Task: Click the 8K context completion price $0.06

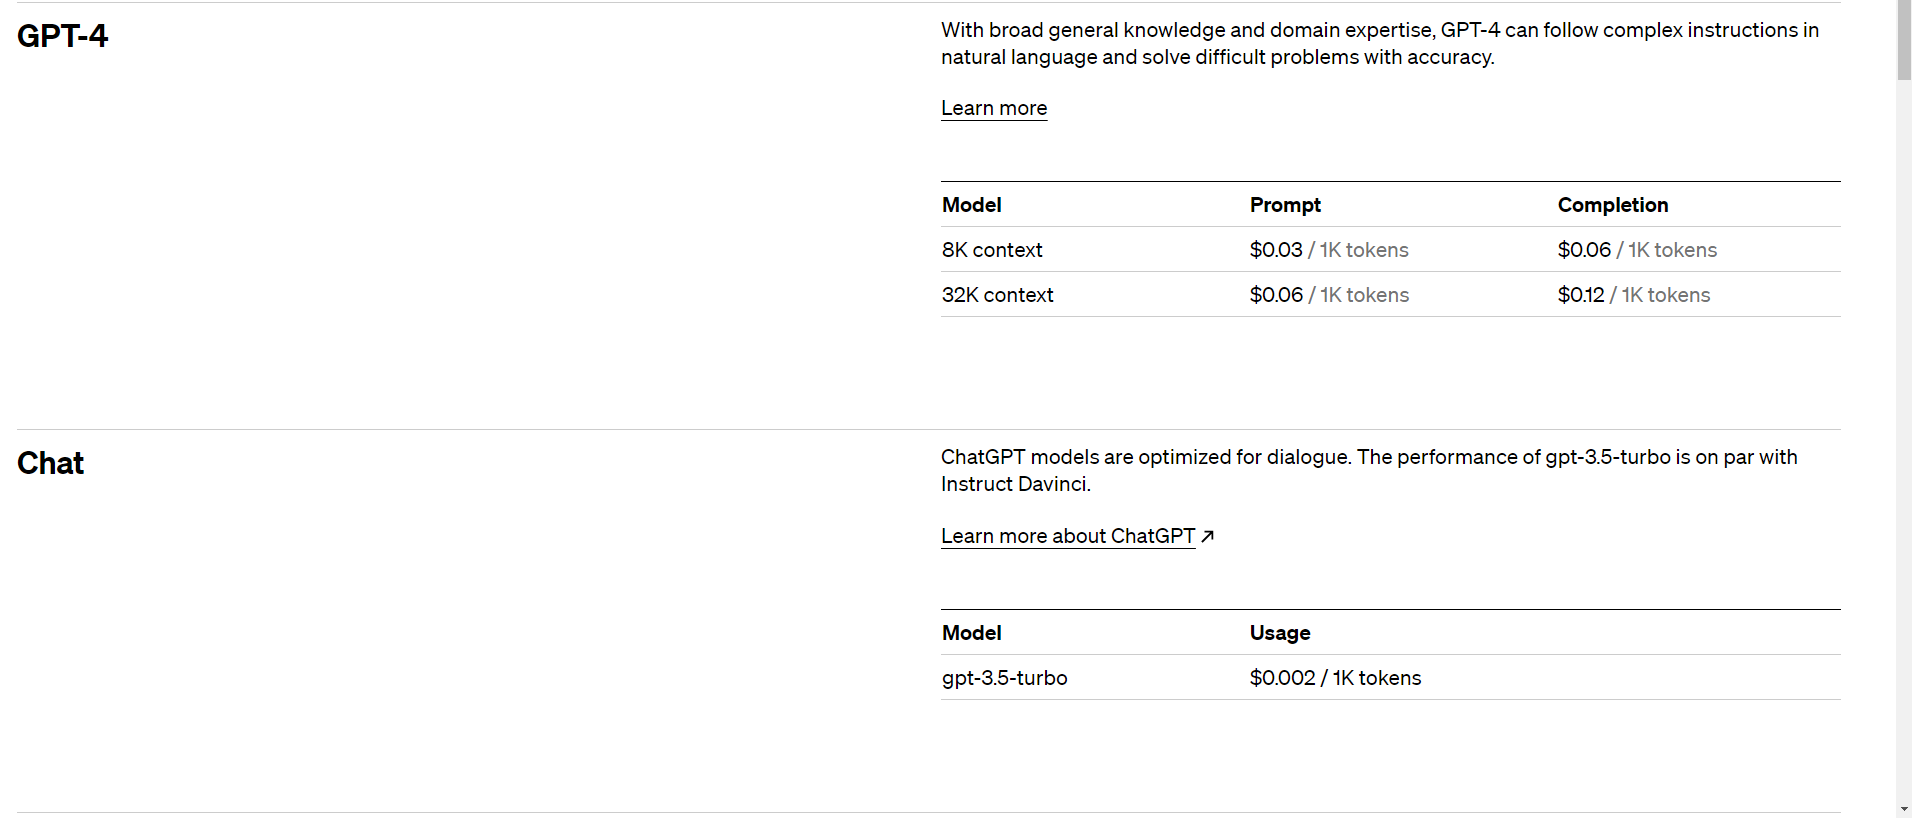Action: tap(1584, 250)
